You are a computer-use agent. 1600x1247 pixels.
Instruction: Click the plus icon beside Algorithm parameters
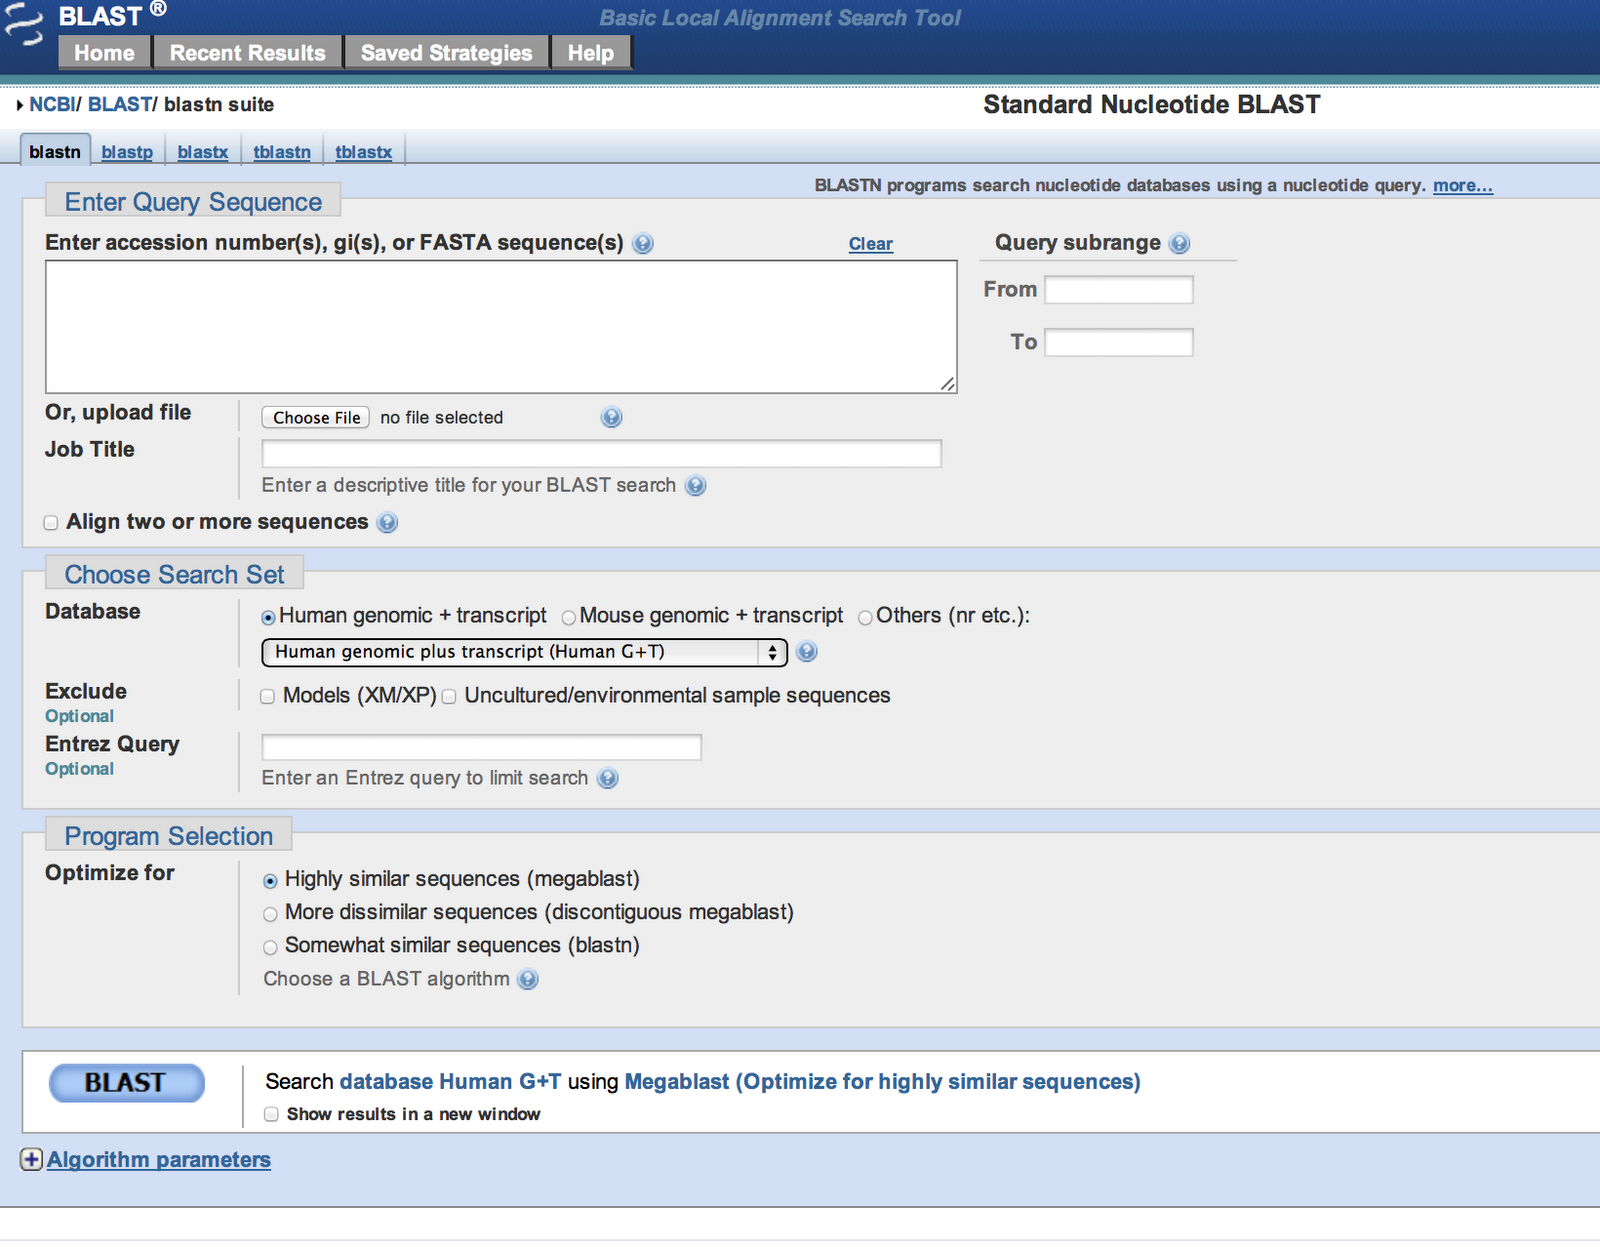click(32, 1160)
